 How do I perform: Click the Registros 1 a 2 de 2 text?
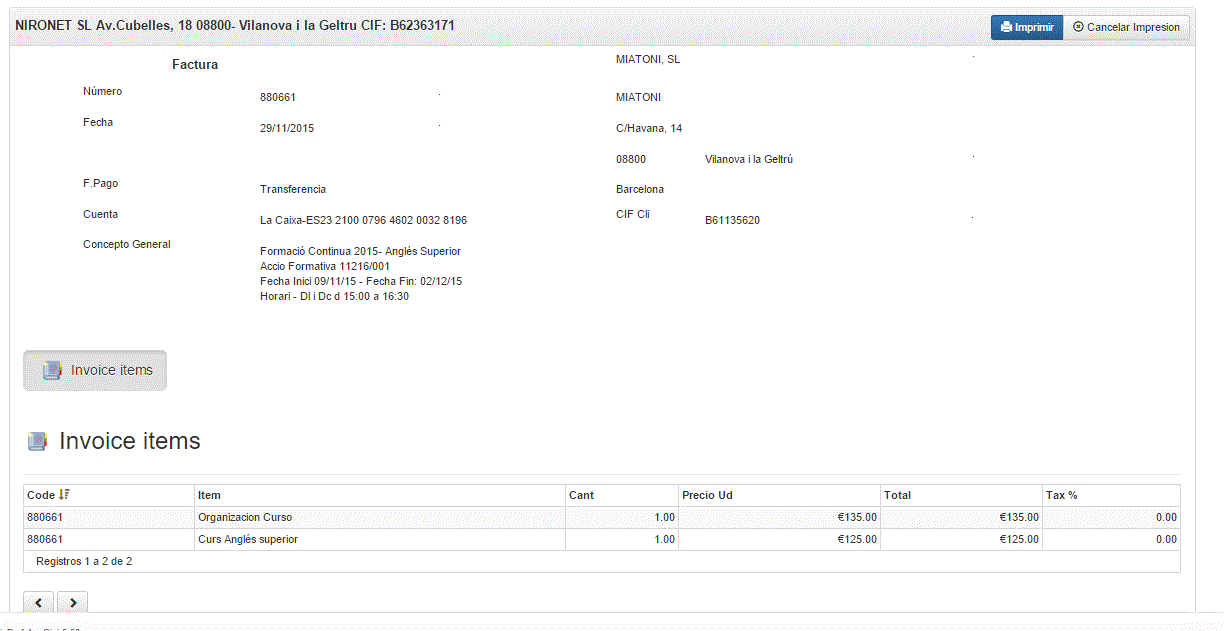(84, 562)
